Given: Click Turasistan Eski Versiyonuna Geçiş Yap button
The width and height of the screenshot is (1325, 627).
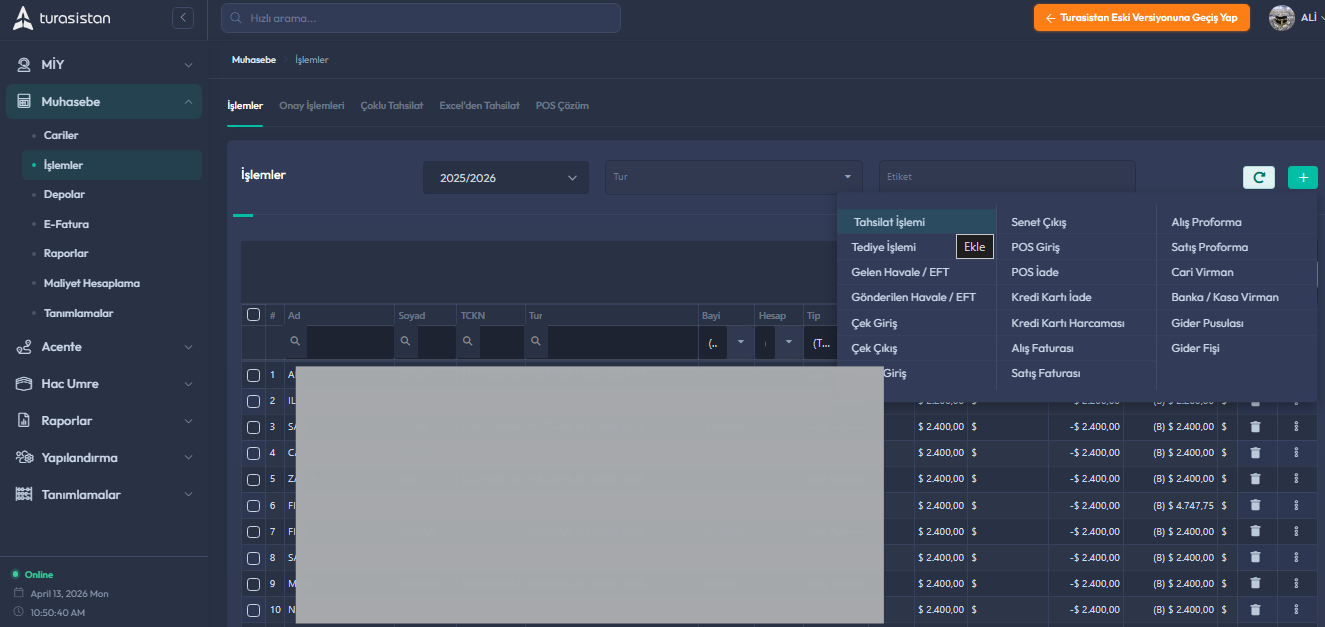Looking at the screenshot, I should click(1141, 18).
